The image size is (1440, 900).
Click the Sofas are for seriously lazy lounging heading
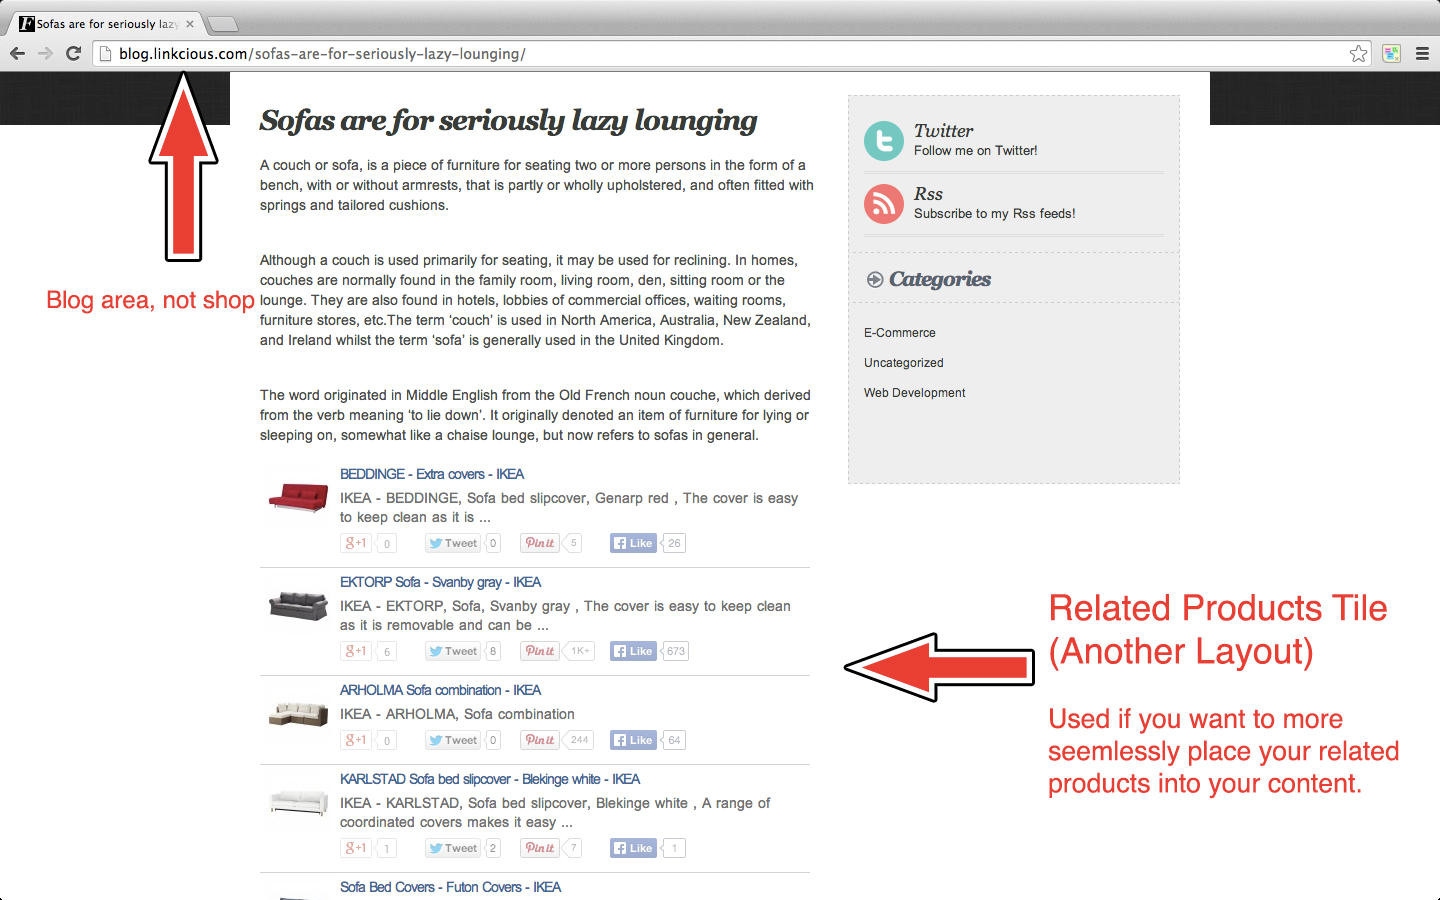(x=508, y=121)
